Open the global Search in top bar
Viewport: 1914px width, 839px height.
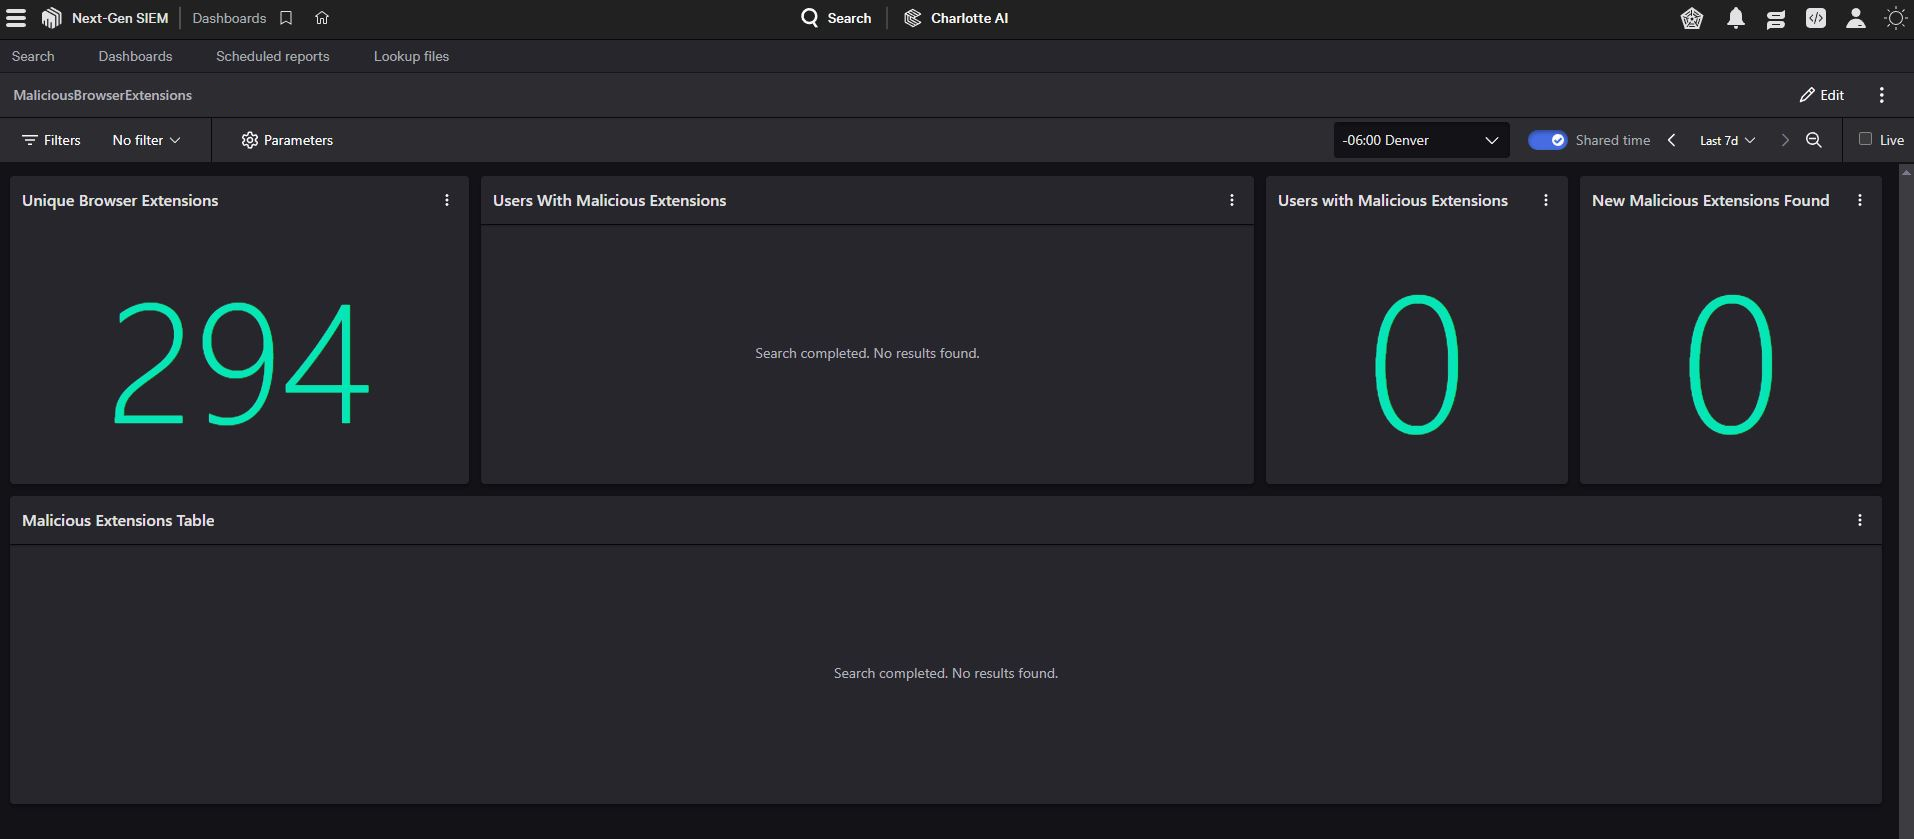836,18
